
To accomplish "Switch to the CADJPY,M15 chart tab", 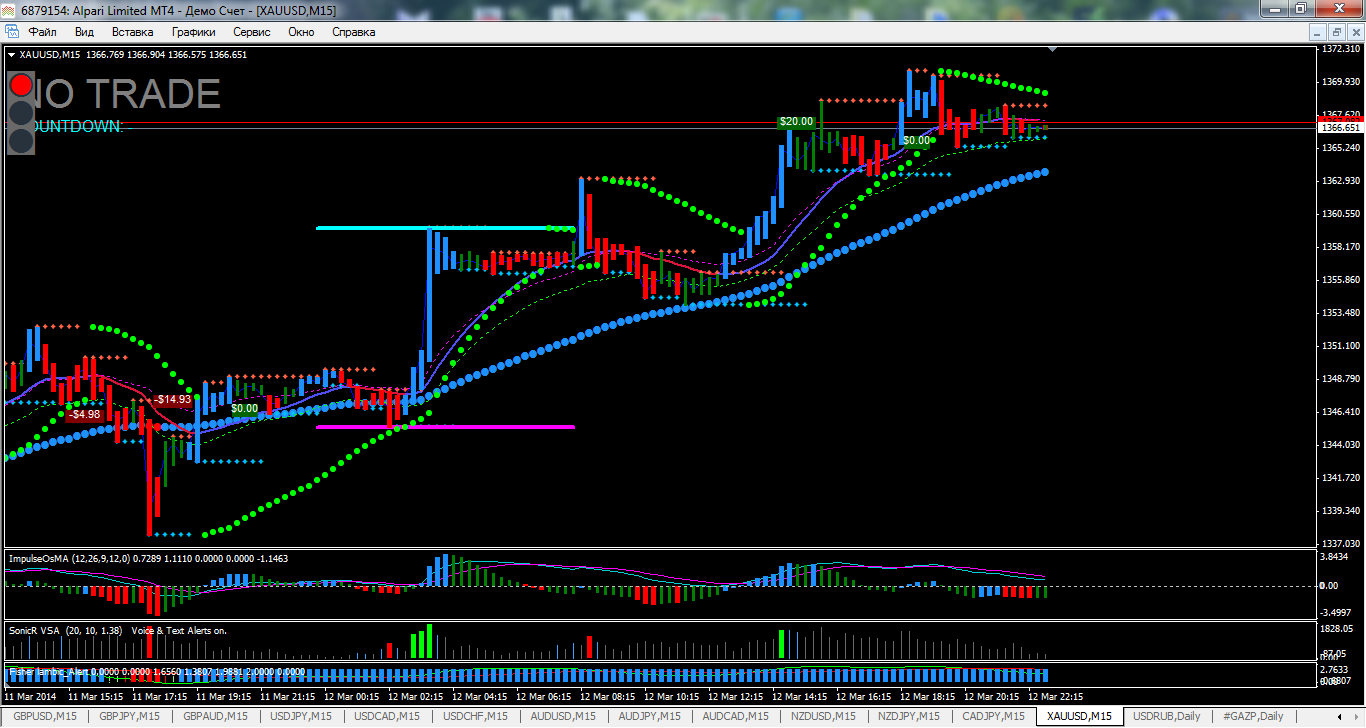I will pos(993,716).
